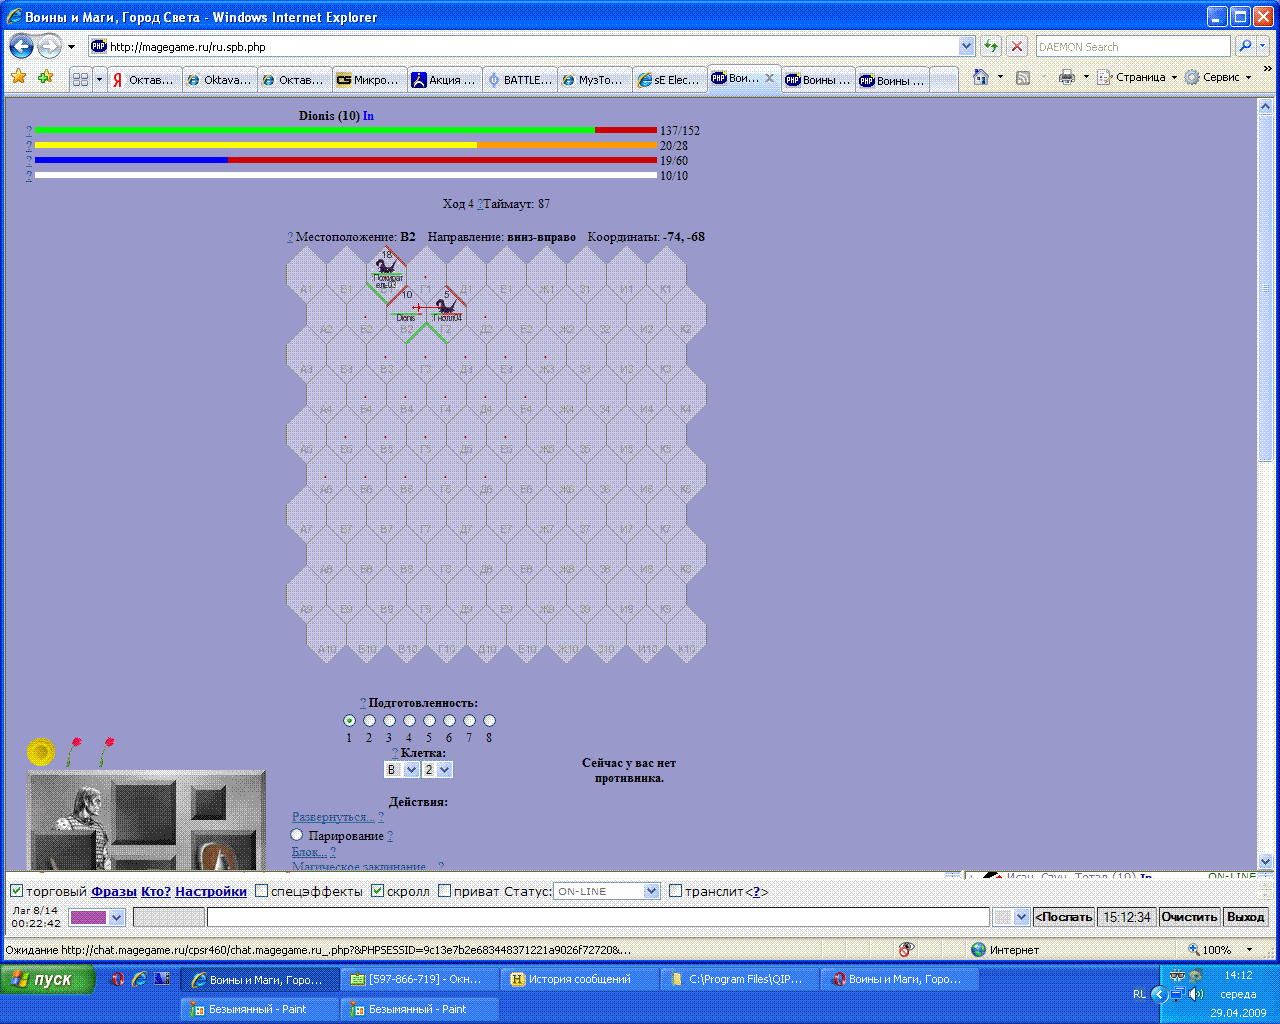The height and width of the screenshot is (1024, 1280).
Task: Click the red Stop loading icon
Action: 1017,46
